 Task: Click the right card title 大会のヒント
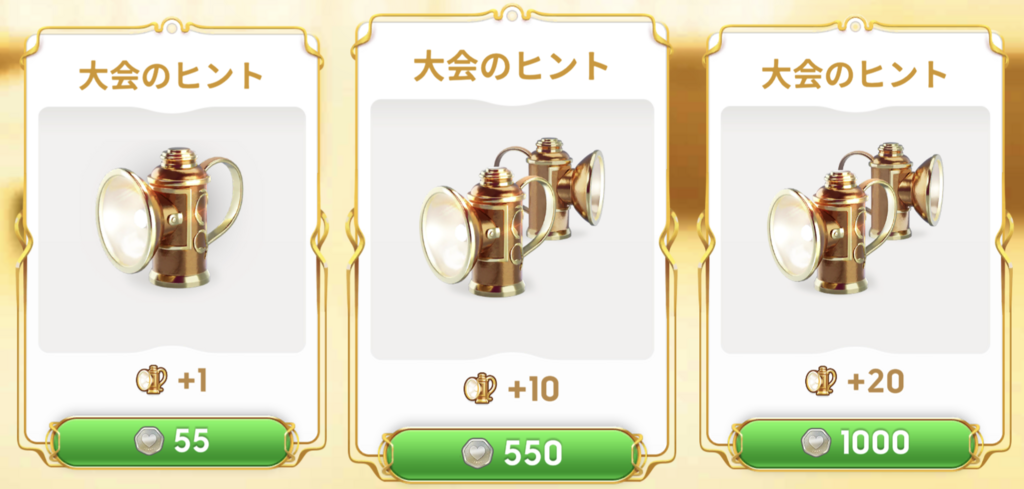tap(854, 75)
